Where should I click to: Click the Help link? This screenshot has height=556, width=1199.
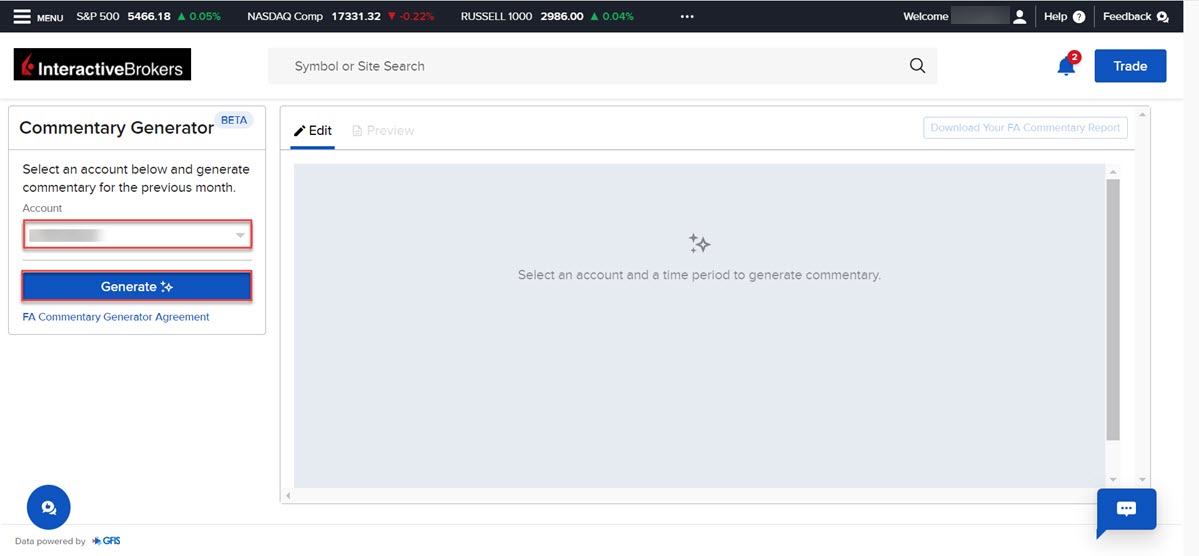click(1065, 17)
